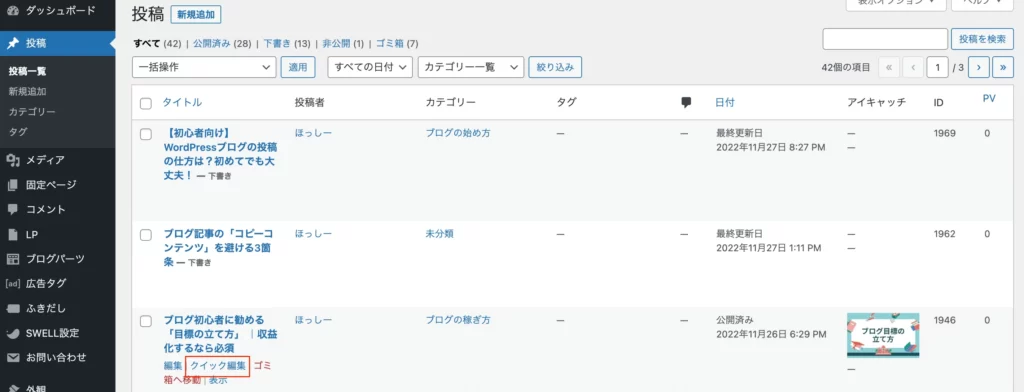
Task: Click the 新規追加 button beside 投稿 heading
Action: point(195,14)
